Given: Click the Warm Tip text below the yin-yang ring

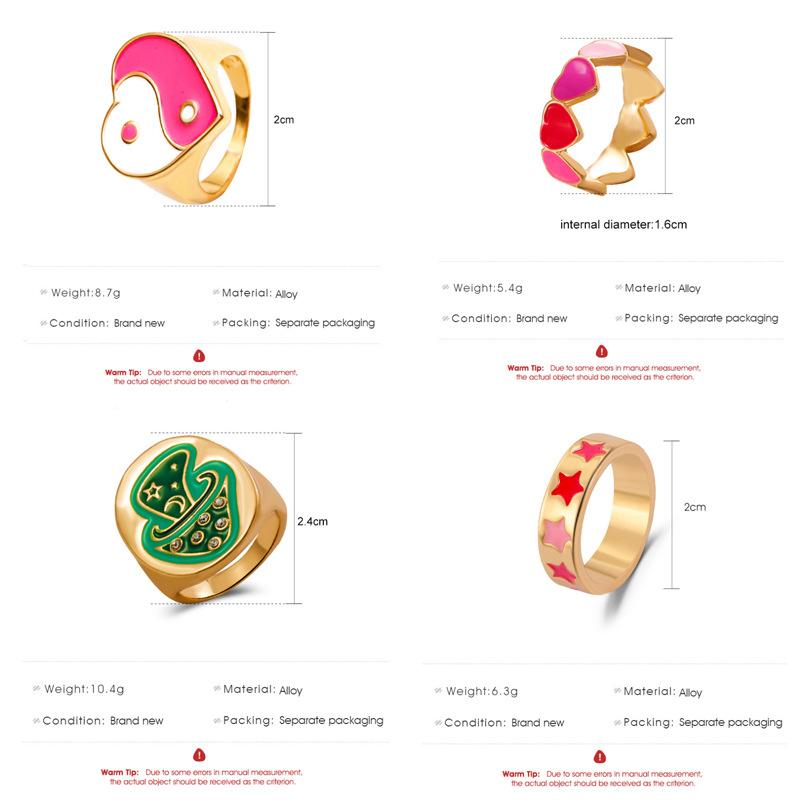Looking at the screenshot, I should pos(202,377).
